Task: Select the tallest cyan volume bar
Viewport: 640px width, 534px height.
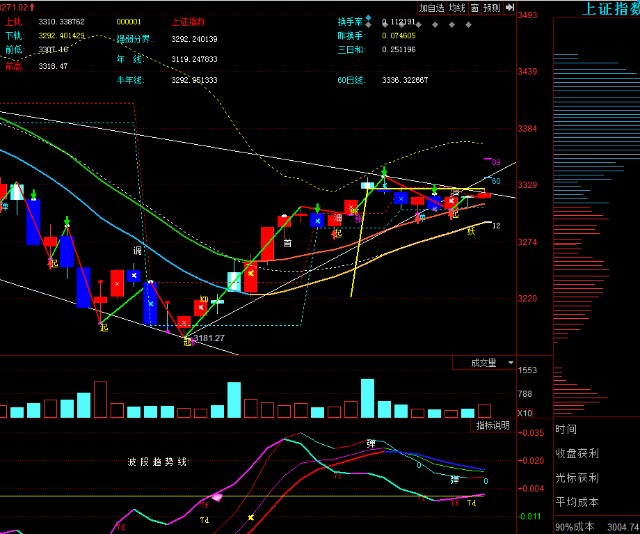Action: 367,398
